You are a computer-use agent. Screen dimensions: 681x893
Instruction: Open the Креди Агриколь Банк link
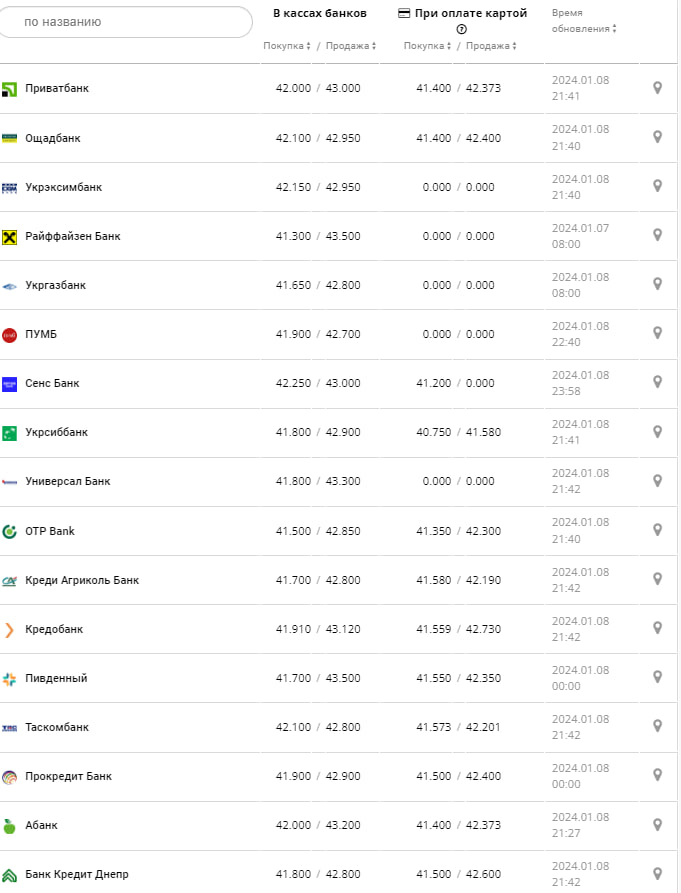click(82, 580)
